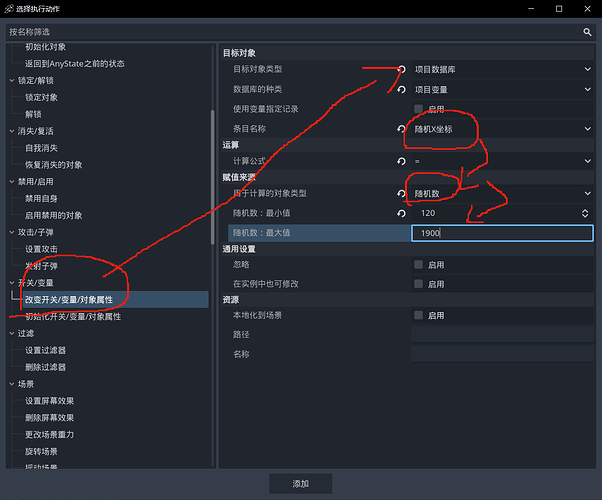Toggle the 忽略 enable checkbox

click(x=419, y=265)
